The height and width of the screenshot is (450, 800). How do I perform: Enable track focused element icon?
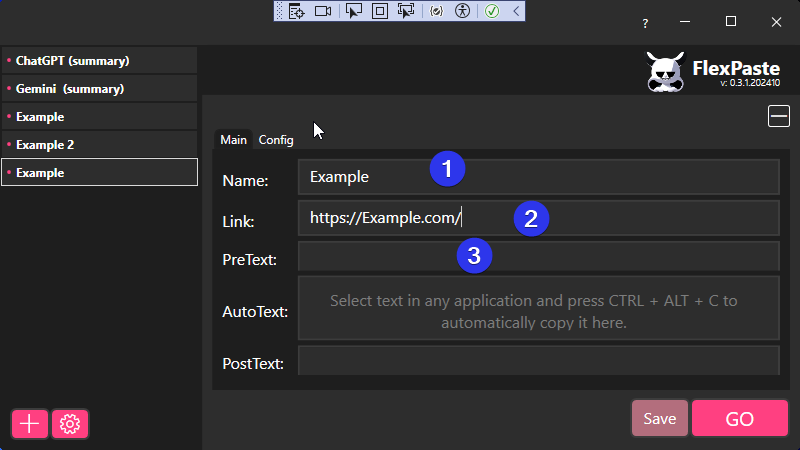(x=406, y=11)
